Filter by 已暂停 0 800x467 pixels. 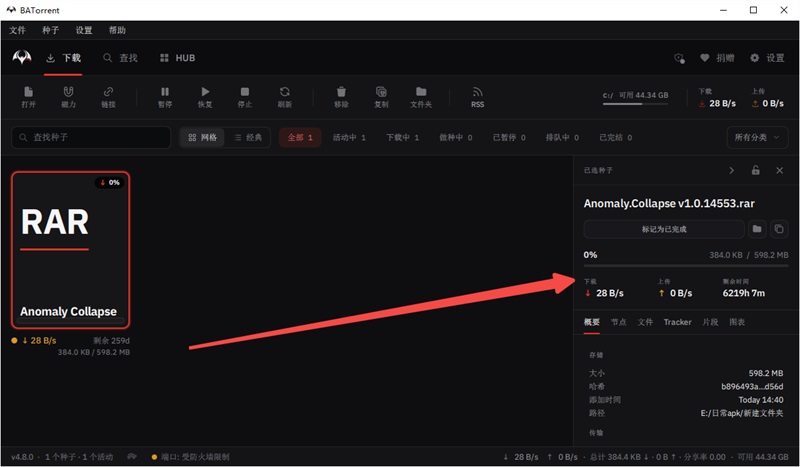tap(509, 137)
